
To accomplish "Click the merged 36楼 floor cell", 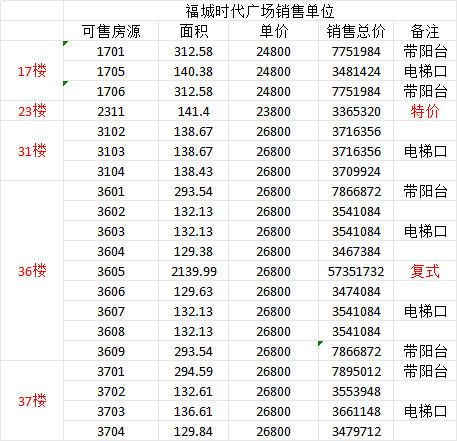I will coord(32,271).
